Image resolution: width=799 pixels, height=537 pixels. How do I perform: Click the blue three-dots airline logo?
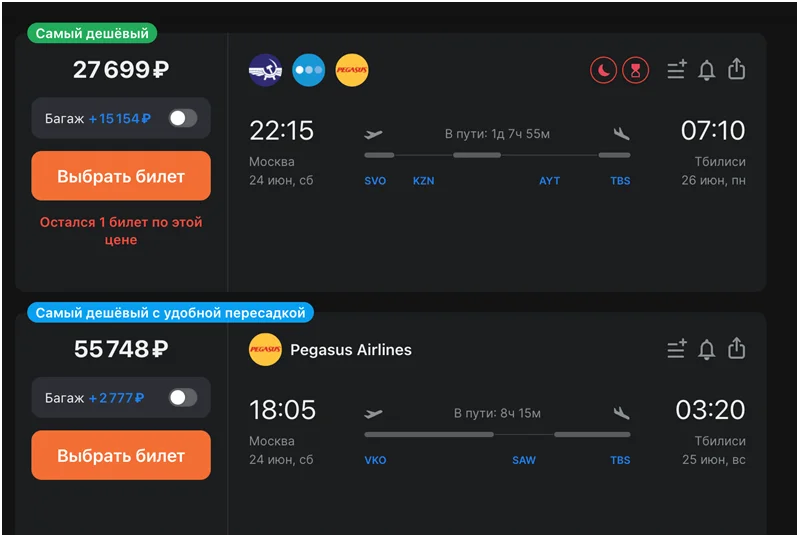click(x=309, y=70)
